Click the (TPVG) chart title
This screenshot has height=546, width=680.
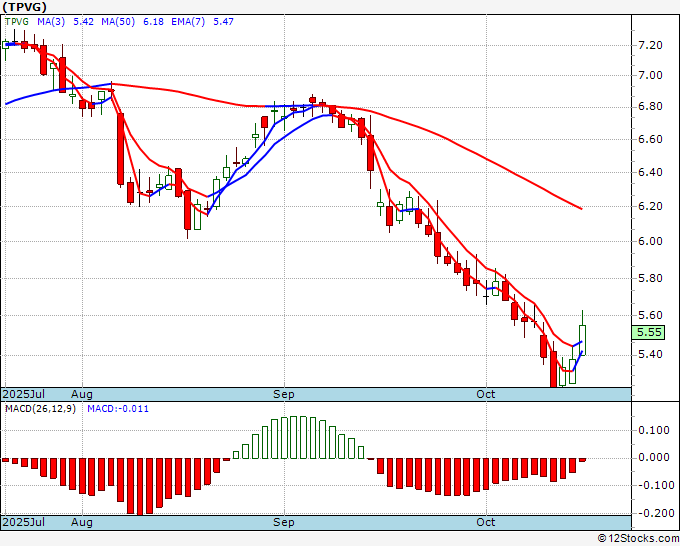(24, 7)
